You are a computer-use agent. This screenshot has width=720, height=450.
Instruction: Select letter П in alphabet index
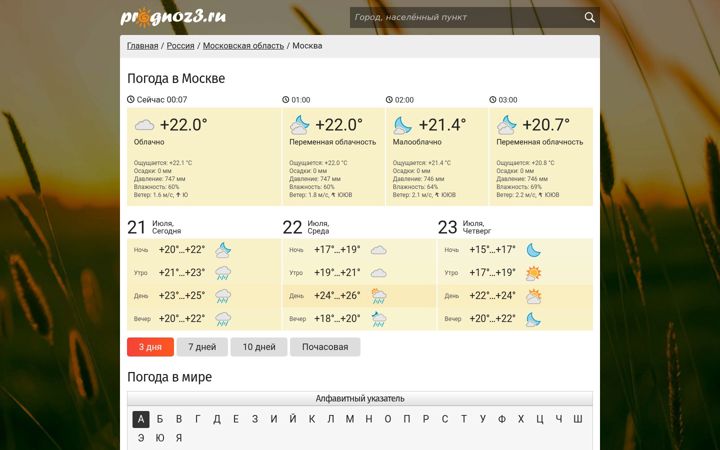[407, 419]
